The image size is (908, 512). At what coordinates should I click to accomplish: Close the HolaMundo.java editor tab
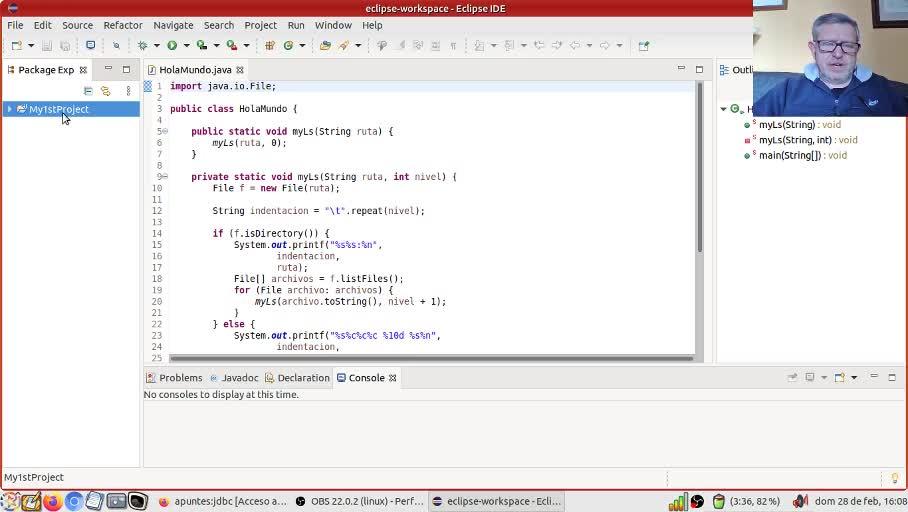pyautogui.click(x=240, y=70)
